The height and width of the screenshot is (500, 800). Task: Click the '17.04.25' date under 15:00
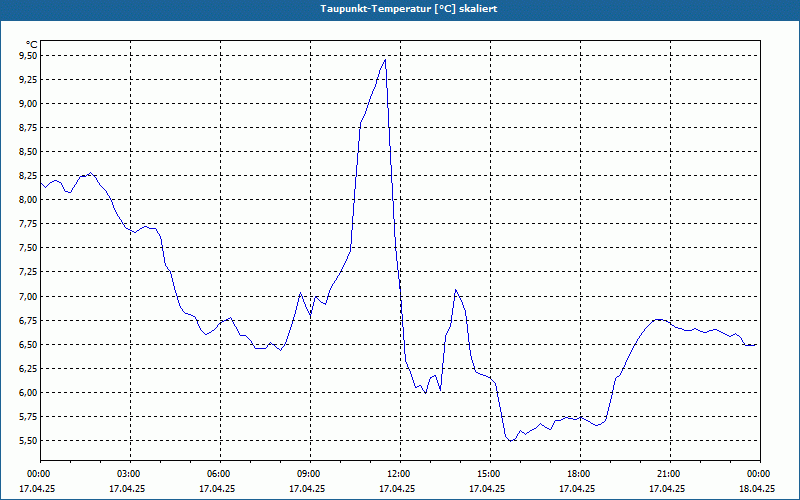[487, 488]
